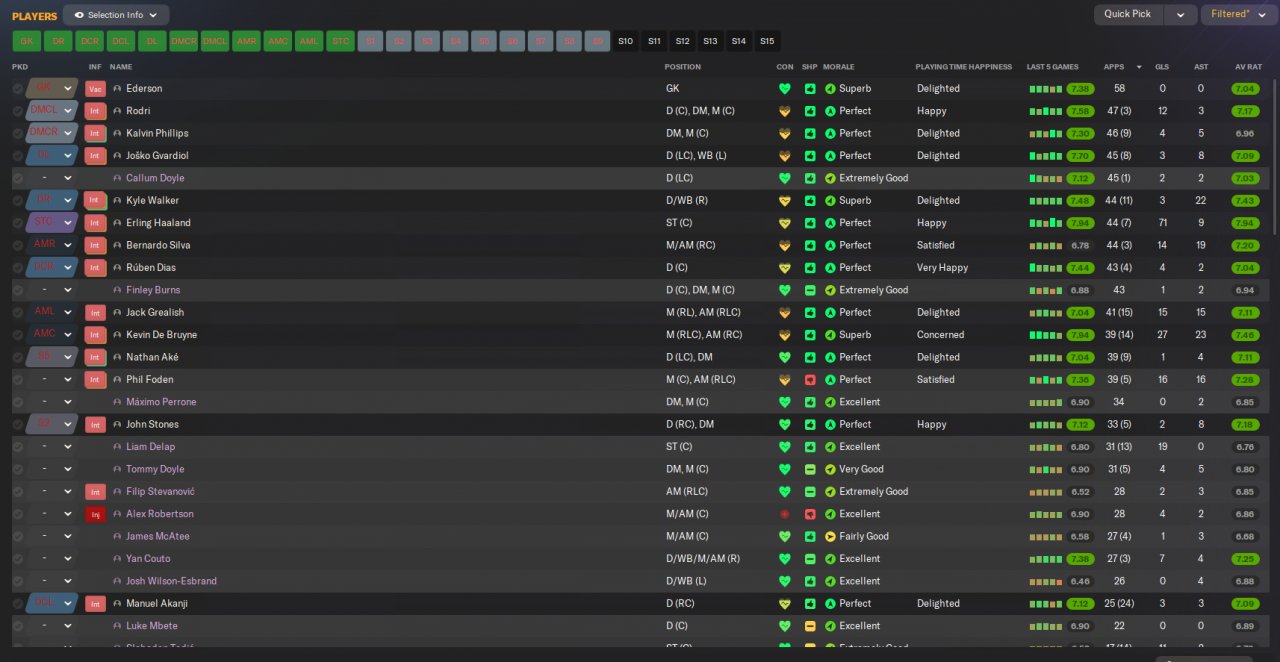Sort by the AV RAT column header
The image size is (1280, 662).
tap(1248, 67)
